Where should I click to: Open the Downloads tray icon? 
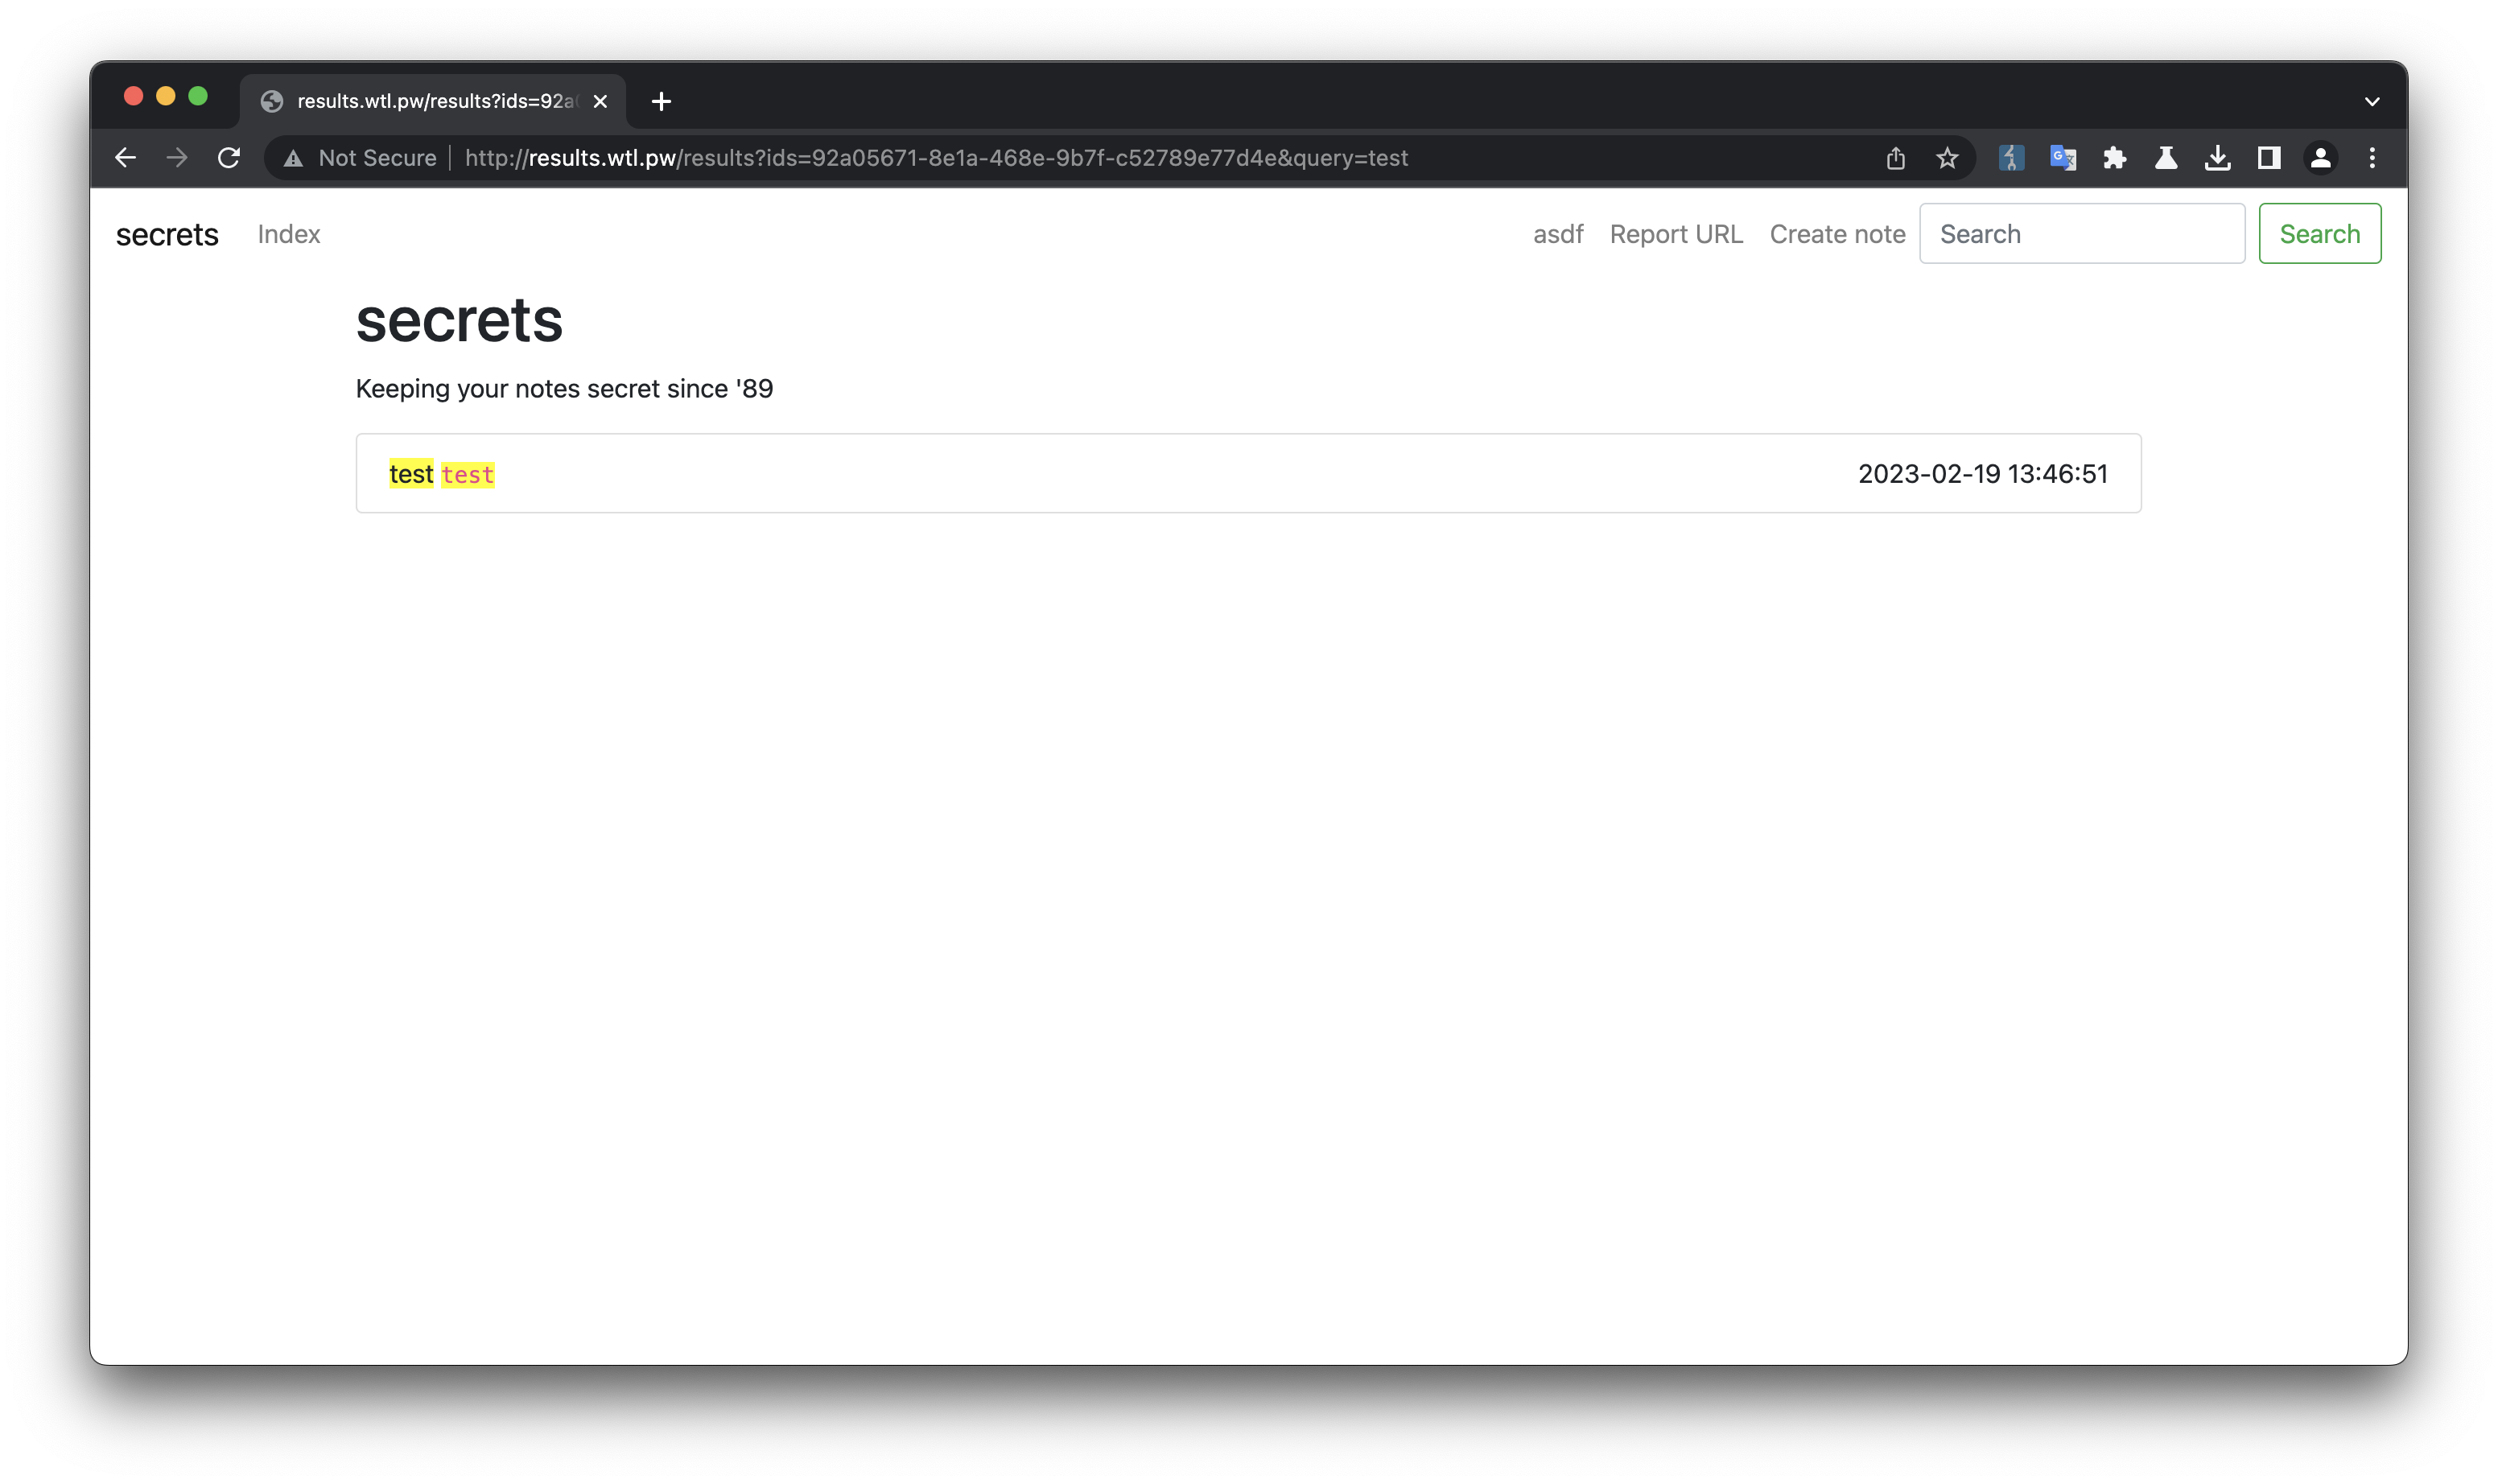coord(2217,158)
